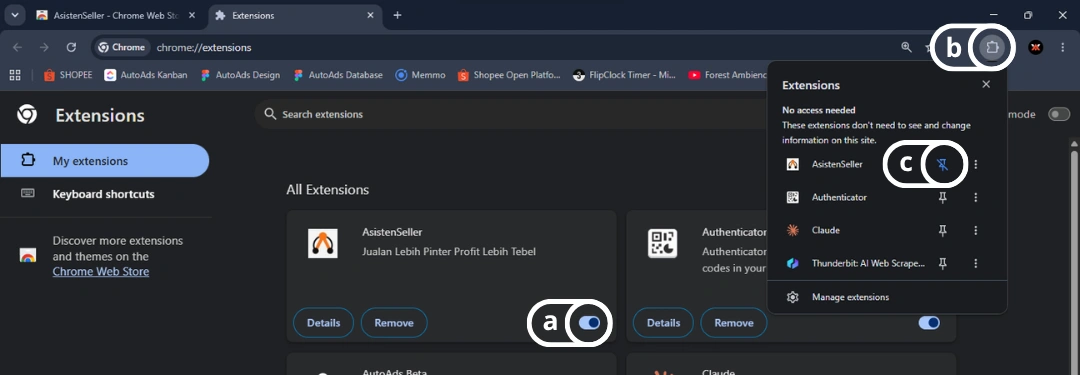
Task: Click the Manage extensions gear icon
Action: click(793, 297)
